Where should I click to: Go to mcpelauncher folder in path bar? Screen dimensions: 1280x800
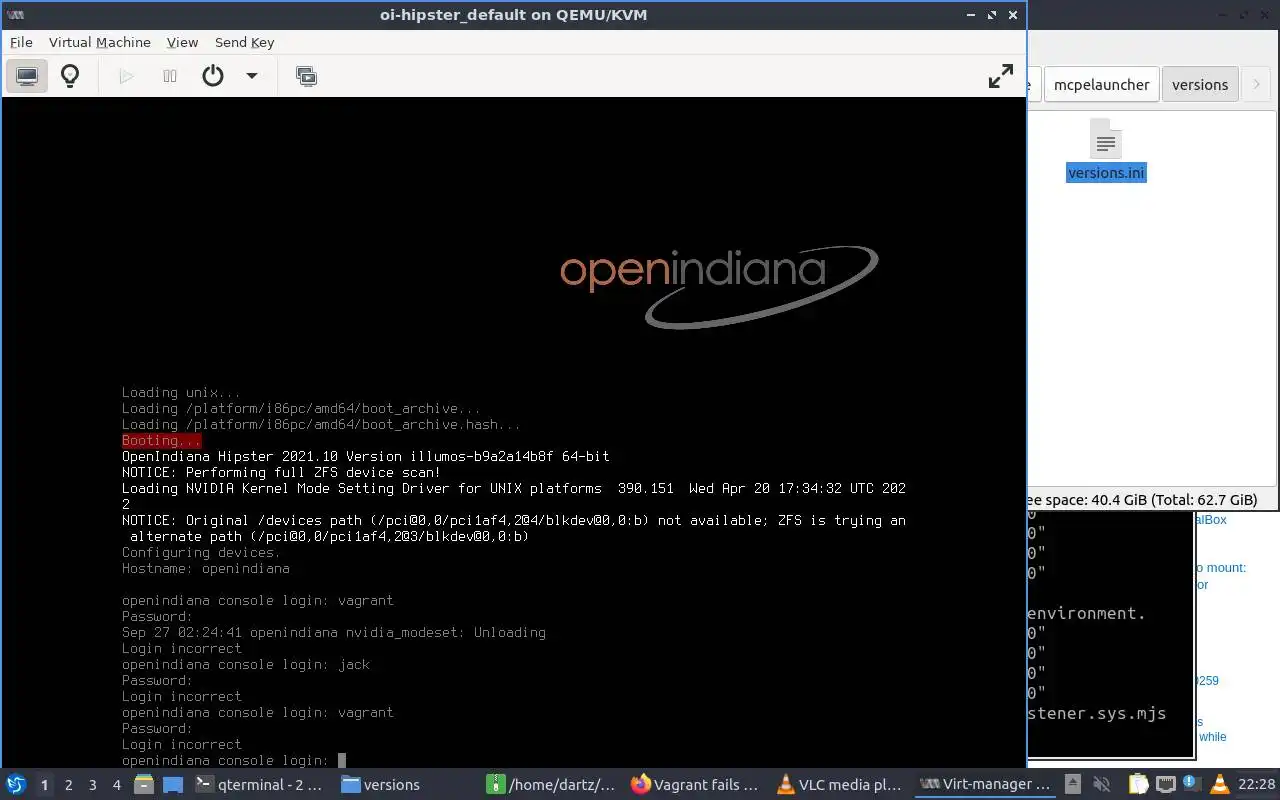(1101, 85)
